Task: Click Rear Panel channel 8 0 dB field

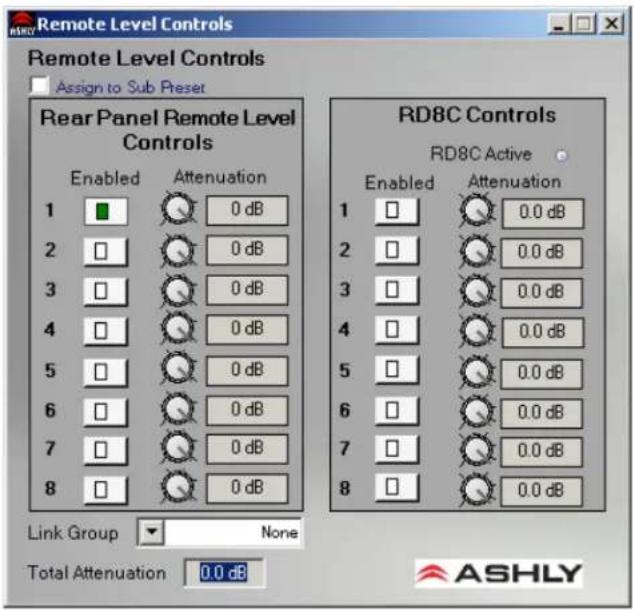Action: tap(247, 489)
